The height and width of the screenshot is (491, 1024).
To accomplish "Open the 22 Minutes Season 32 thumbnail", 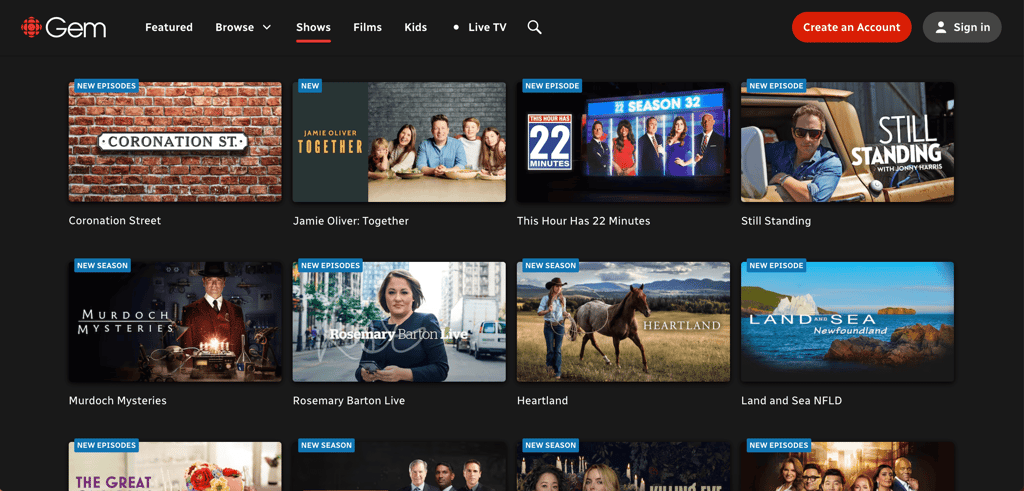I will [624, 142].
